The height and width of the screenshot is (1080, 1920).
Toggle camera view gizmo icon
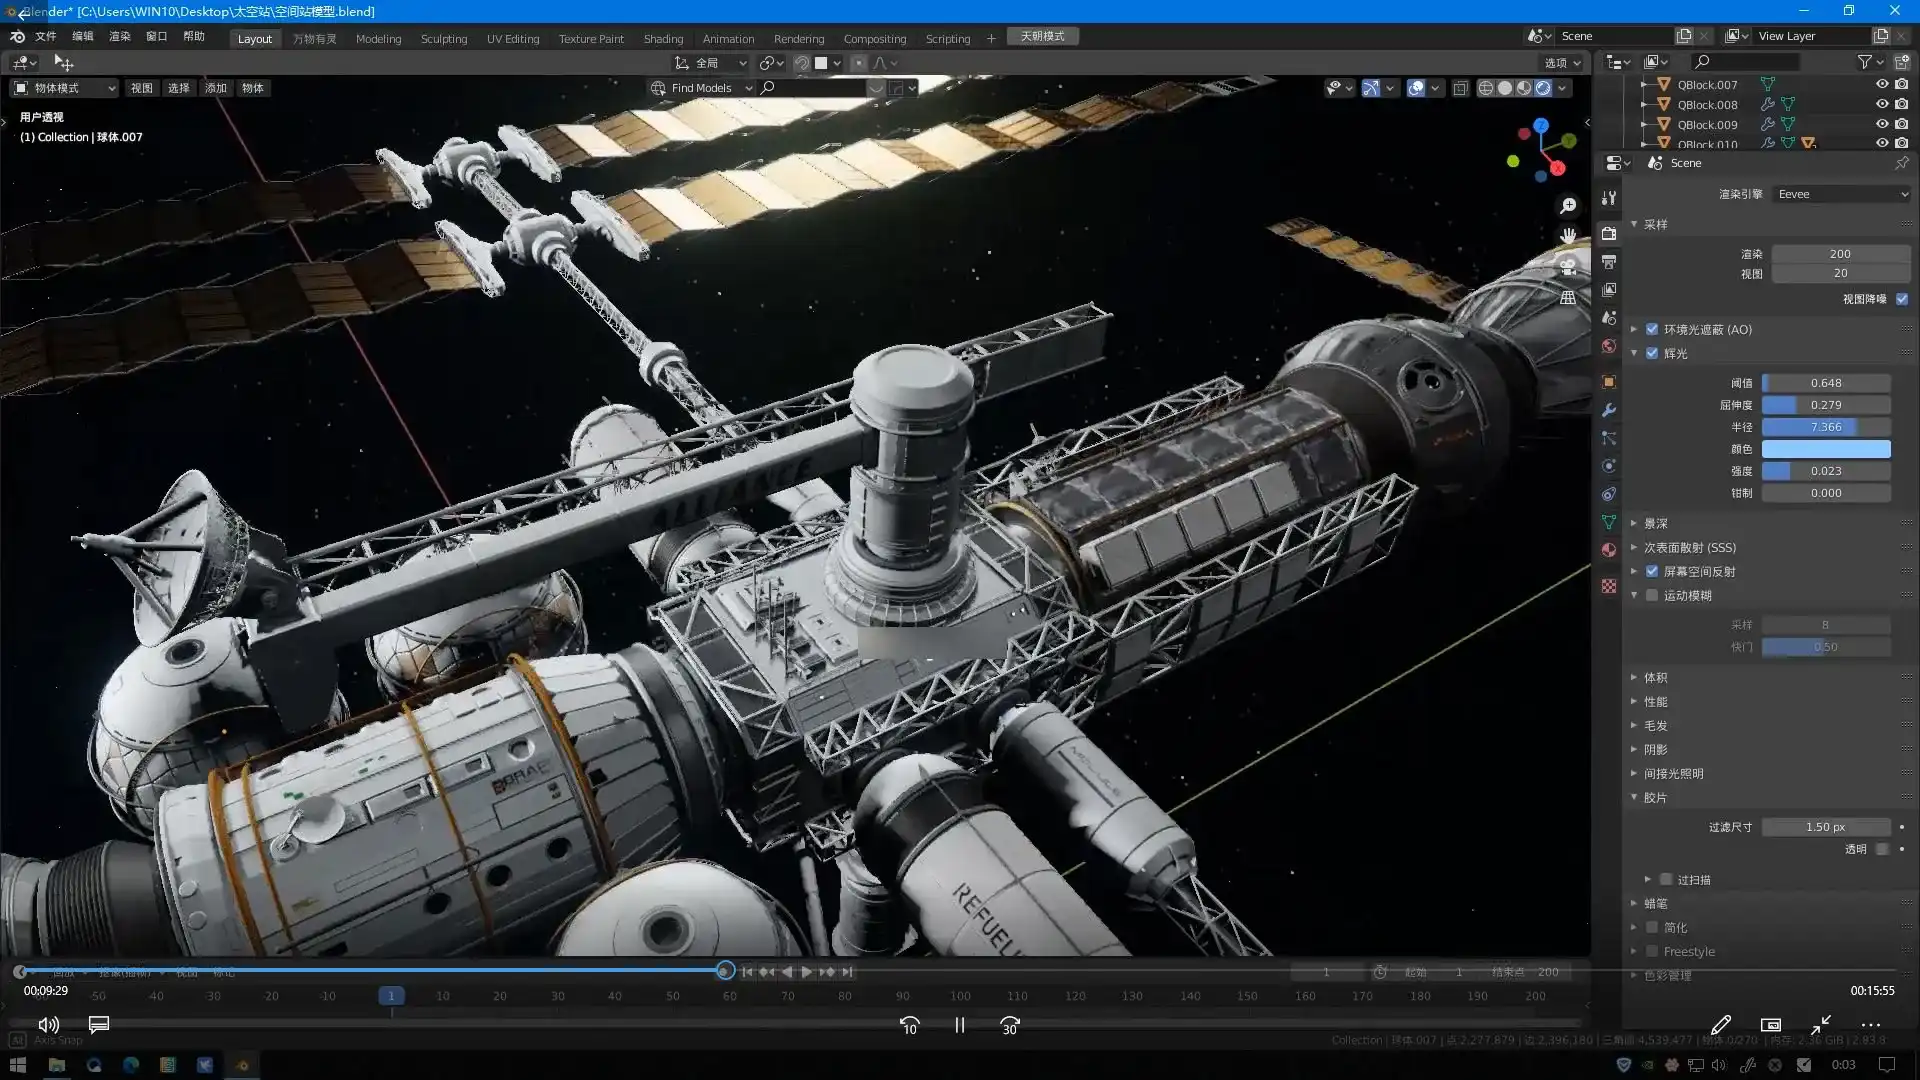coord(1568,267)
